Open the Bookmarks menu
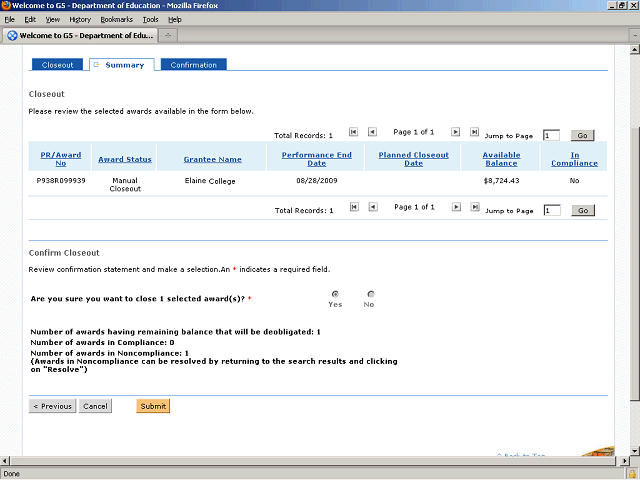The width and height of the screenshot is (640, 480). (x=117, y=20)
